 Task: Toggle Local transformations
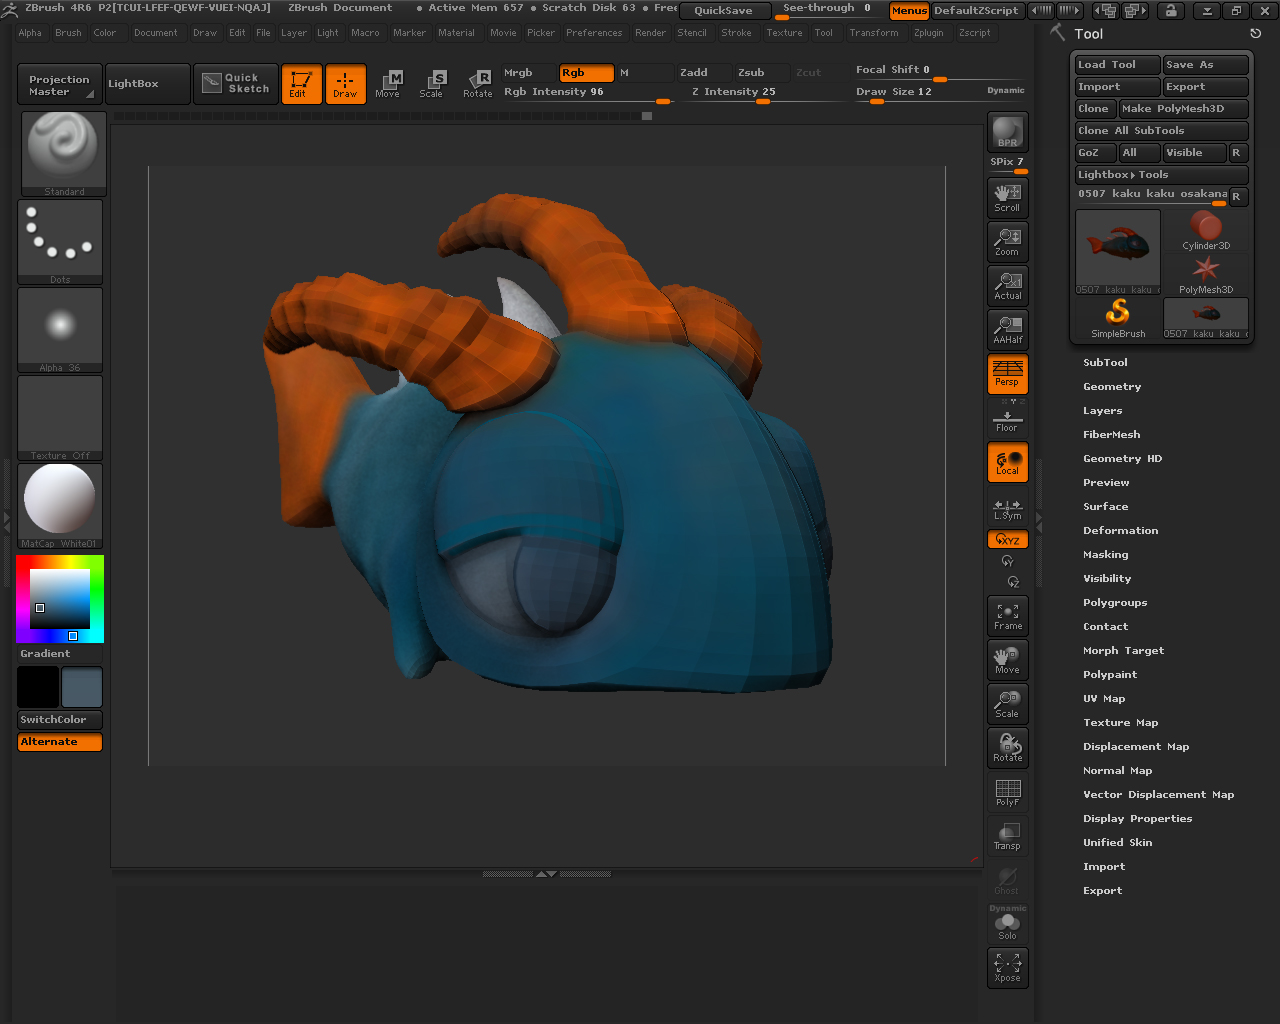coord(1007,462)
